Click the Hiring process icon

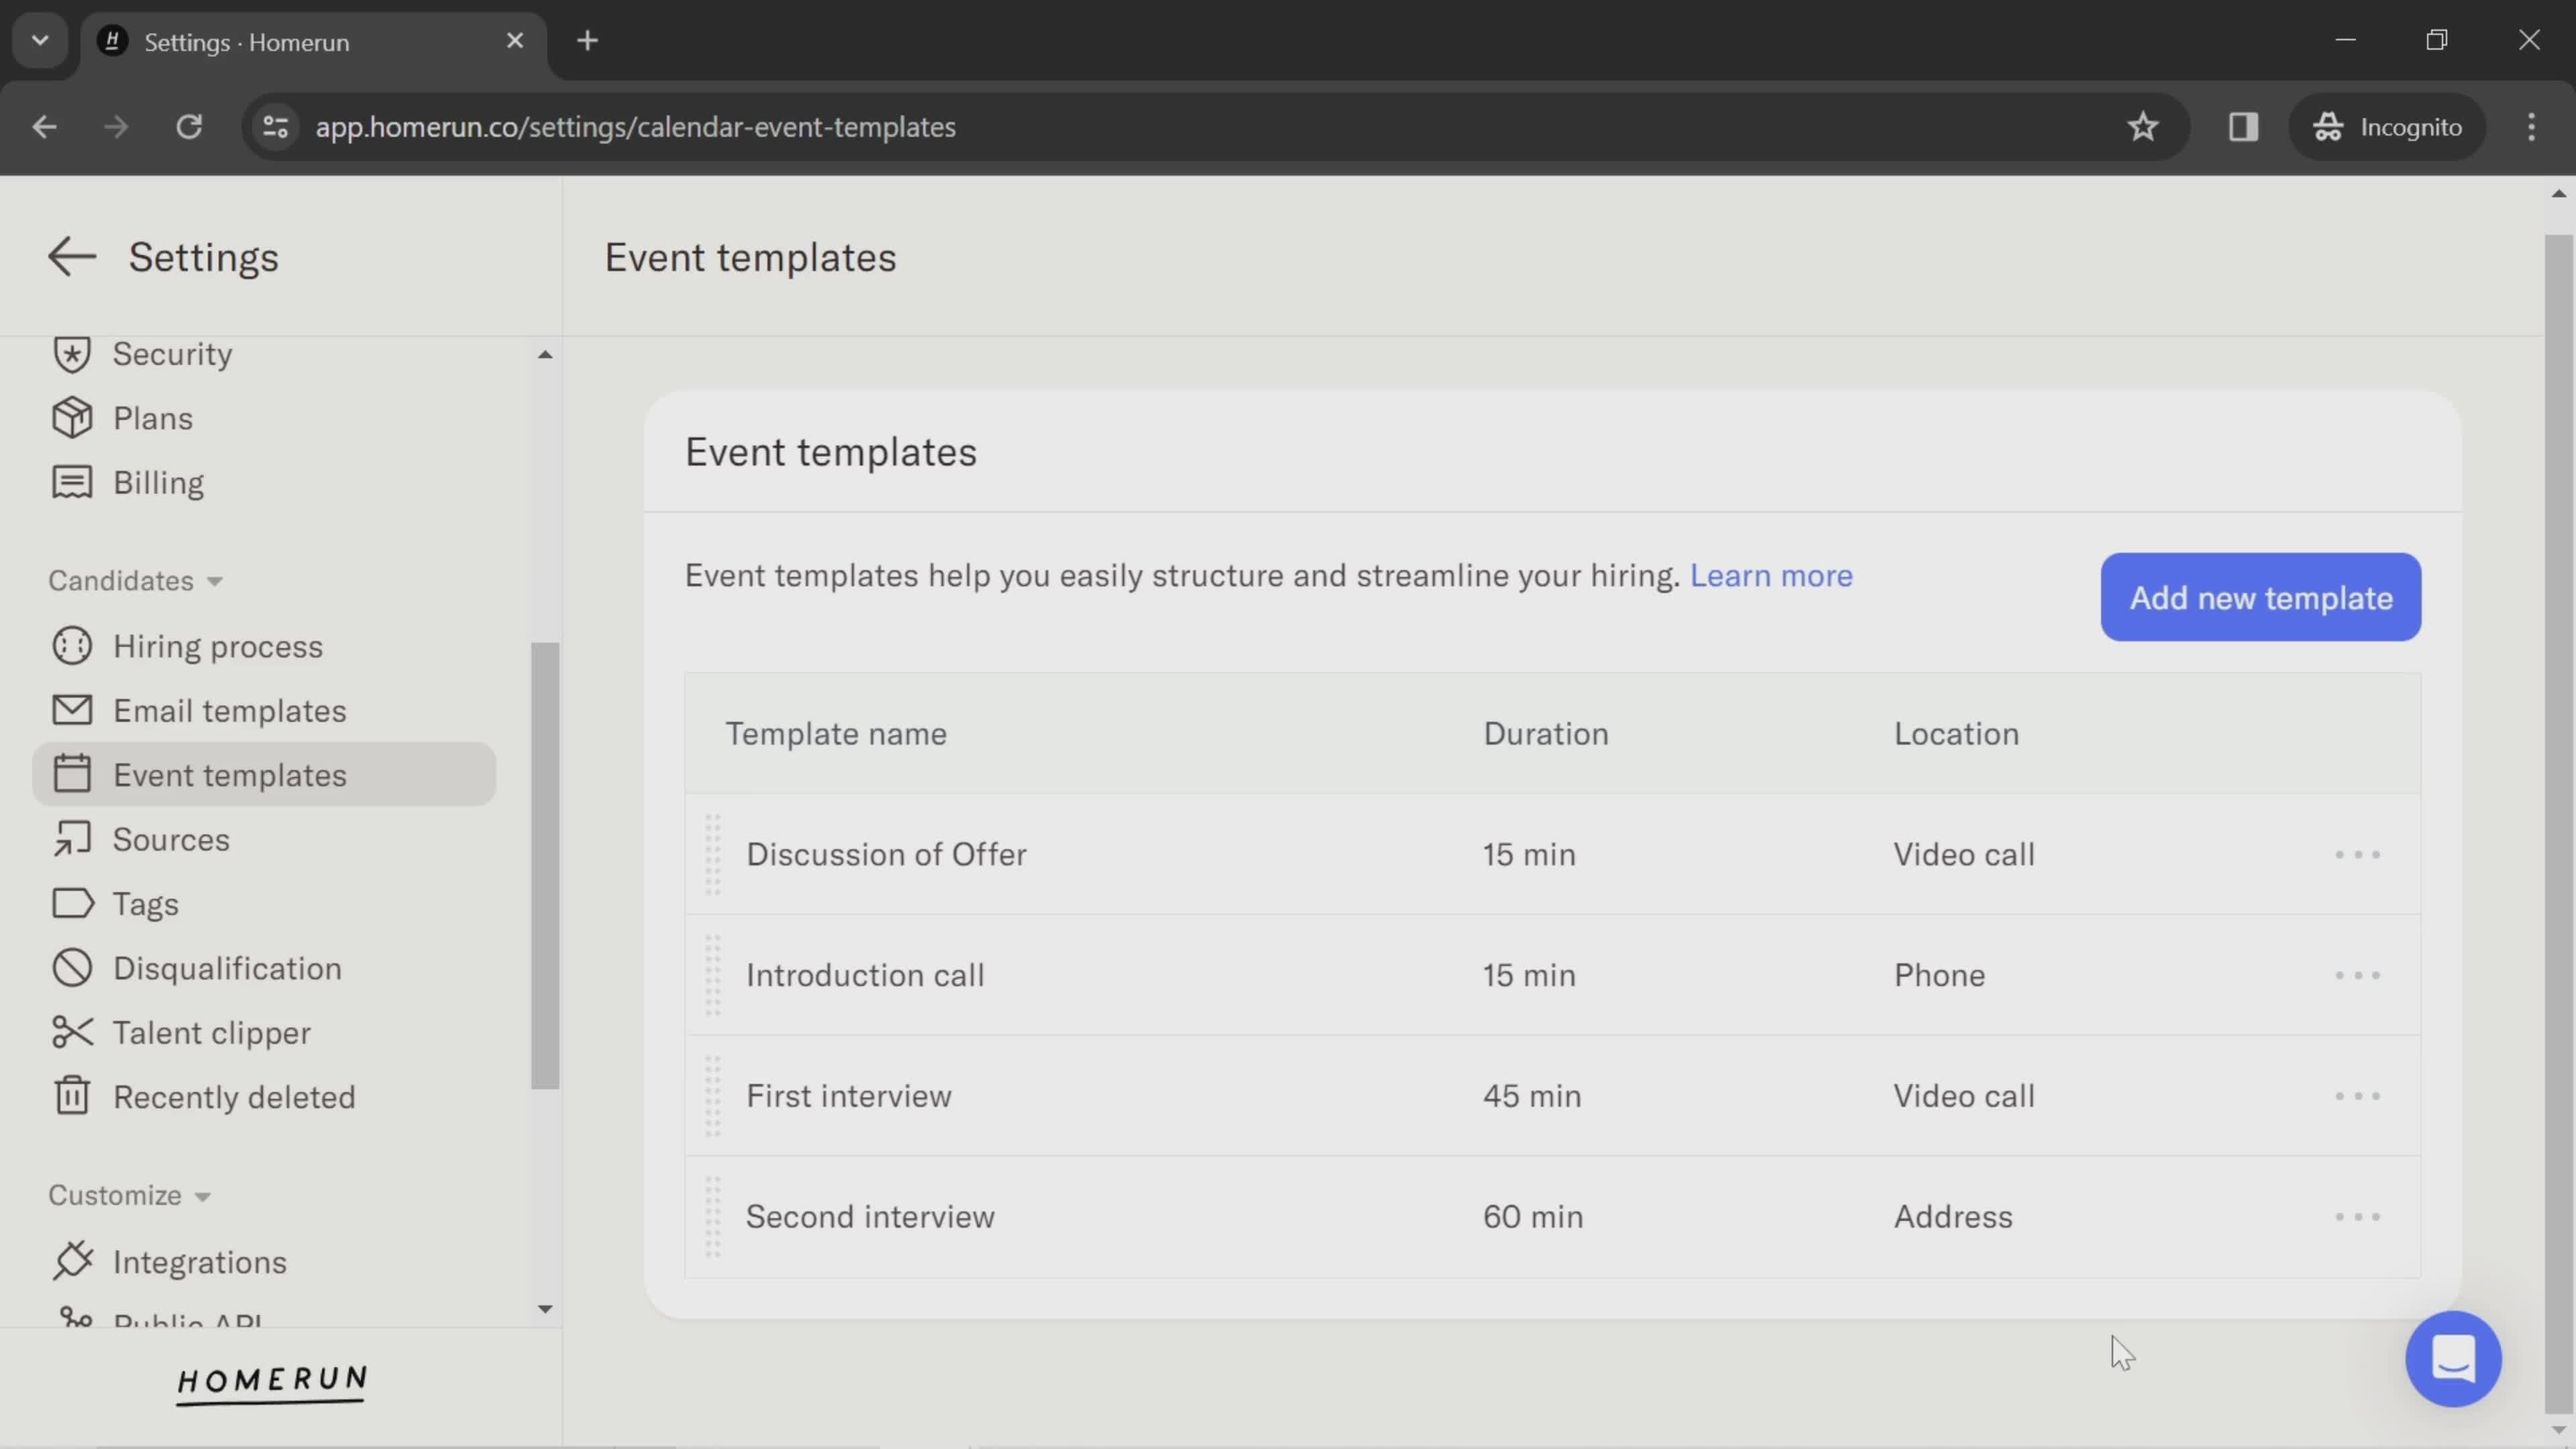tap(70, 646)
